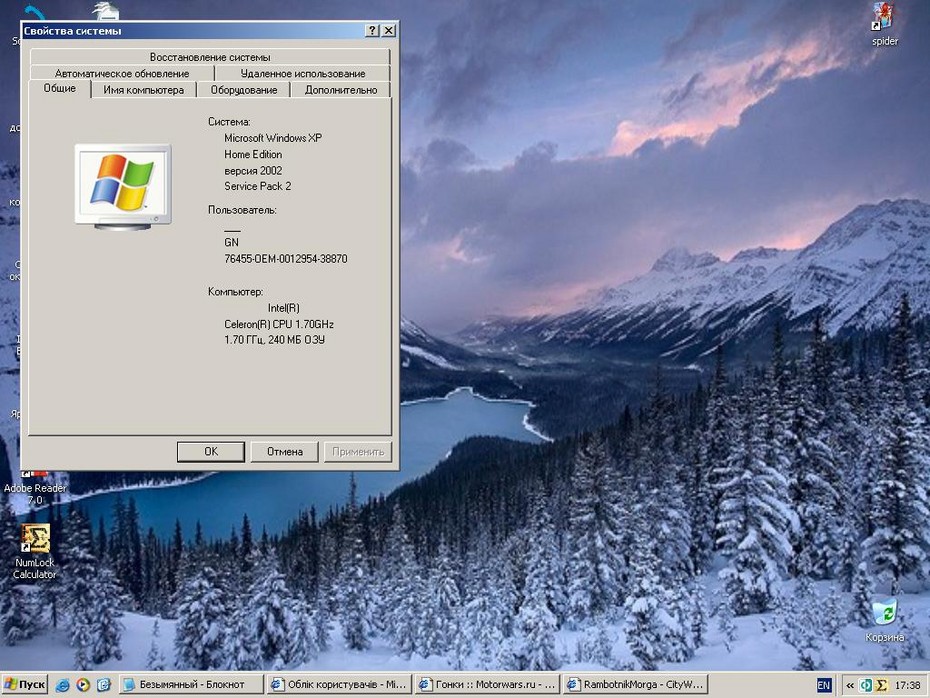Image resolution: width=930 pixels, height=698 pixels.
Task: Click the help question mark button in title bar
Action: click(372, 30)
